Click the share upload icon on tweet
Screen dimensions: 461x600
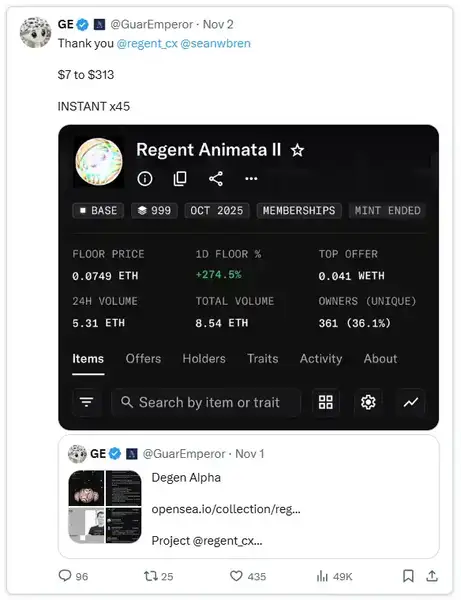pyautogui.click(x=432, y=576)
